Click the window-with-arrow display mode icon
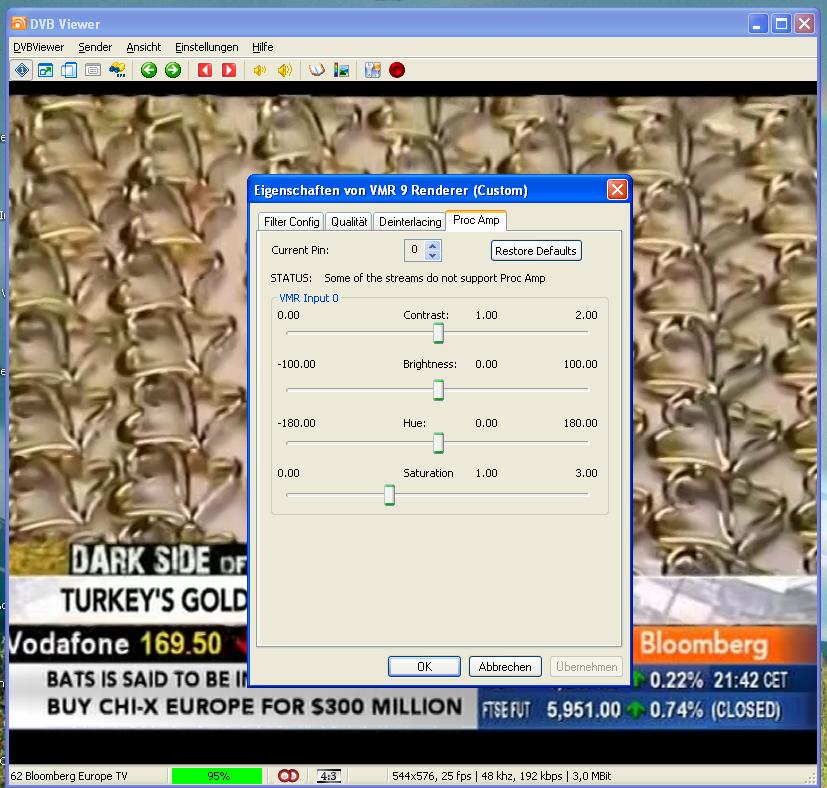The image size is (827, 788). pos(45,70)
